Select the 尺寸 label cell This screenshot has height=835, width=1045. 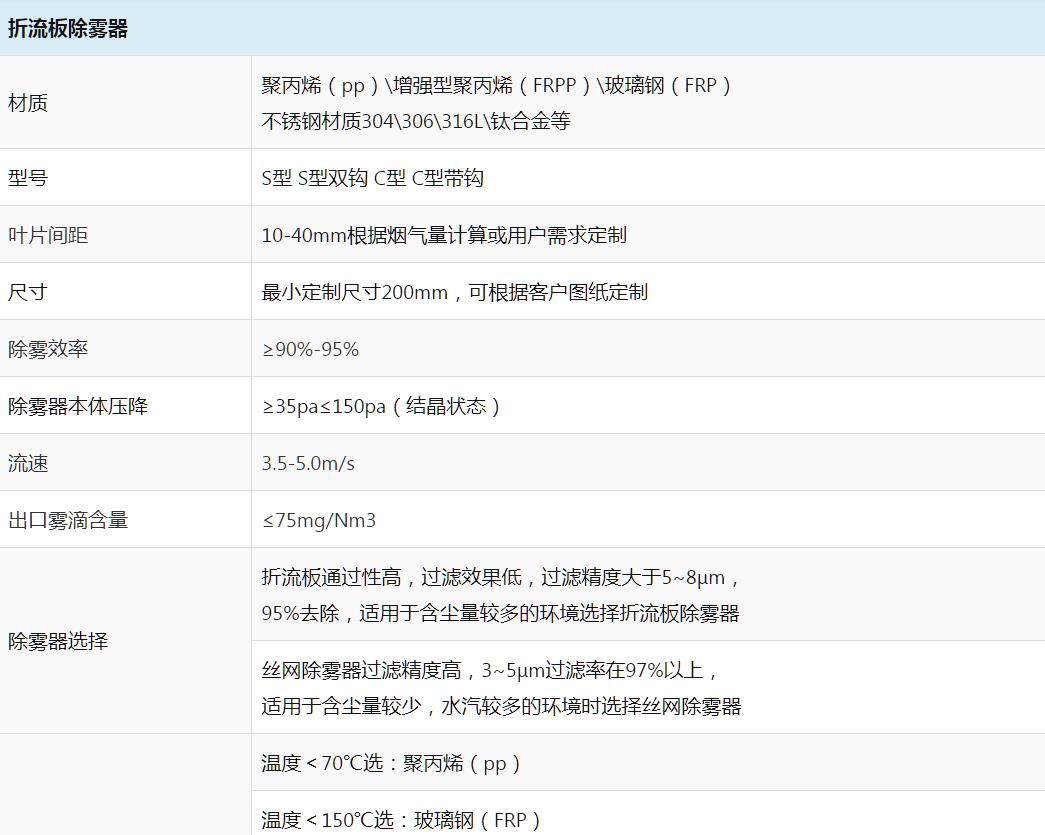28,292
